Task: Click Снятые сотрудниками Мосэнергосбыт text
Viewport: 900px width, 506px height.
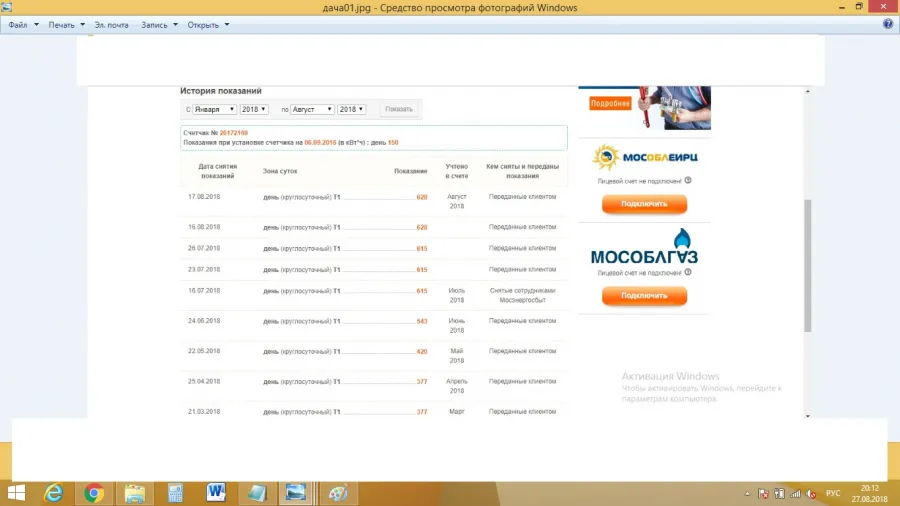Action: (522, 295)
